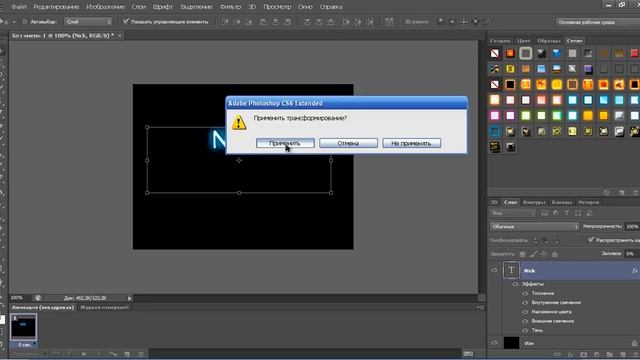This screenshot has width=640, height=360.
Task: Click auto-align layers icon in options bar
Action: [389, 22]
